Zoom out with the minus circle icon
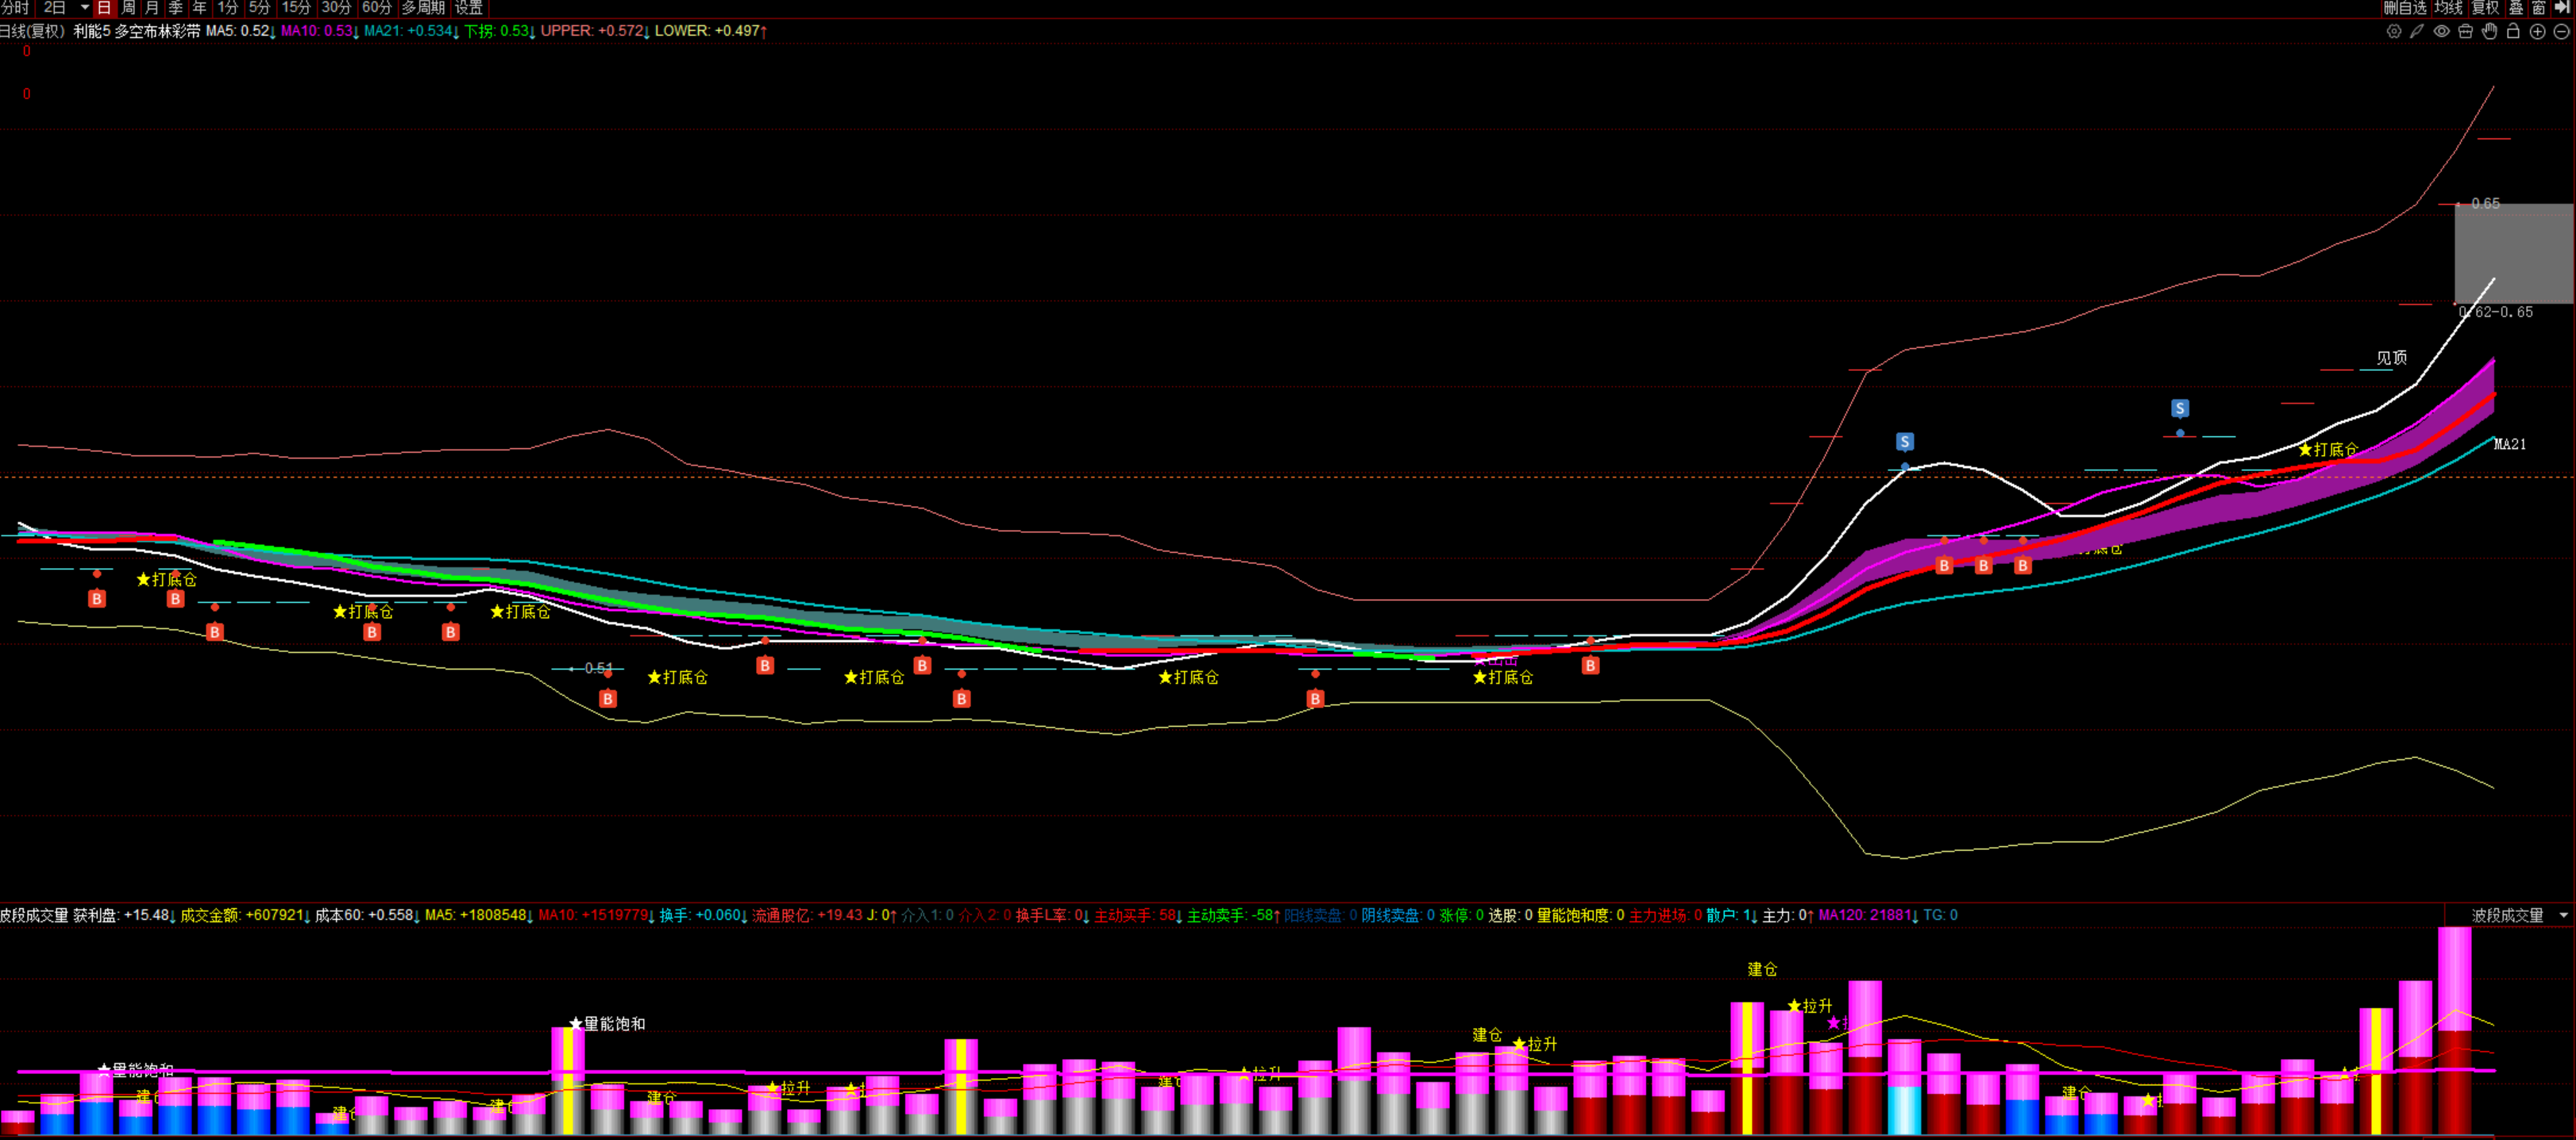Image resolution: width=2576 pixels, height=1140 pixels. coord(2561,32)
